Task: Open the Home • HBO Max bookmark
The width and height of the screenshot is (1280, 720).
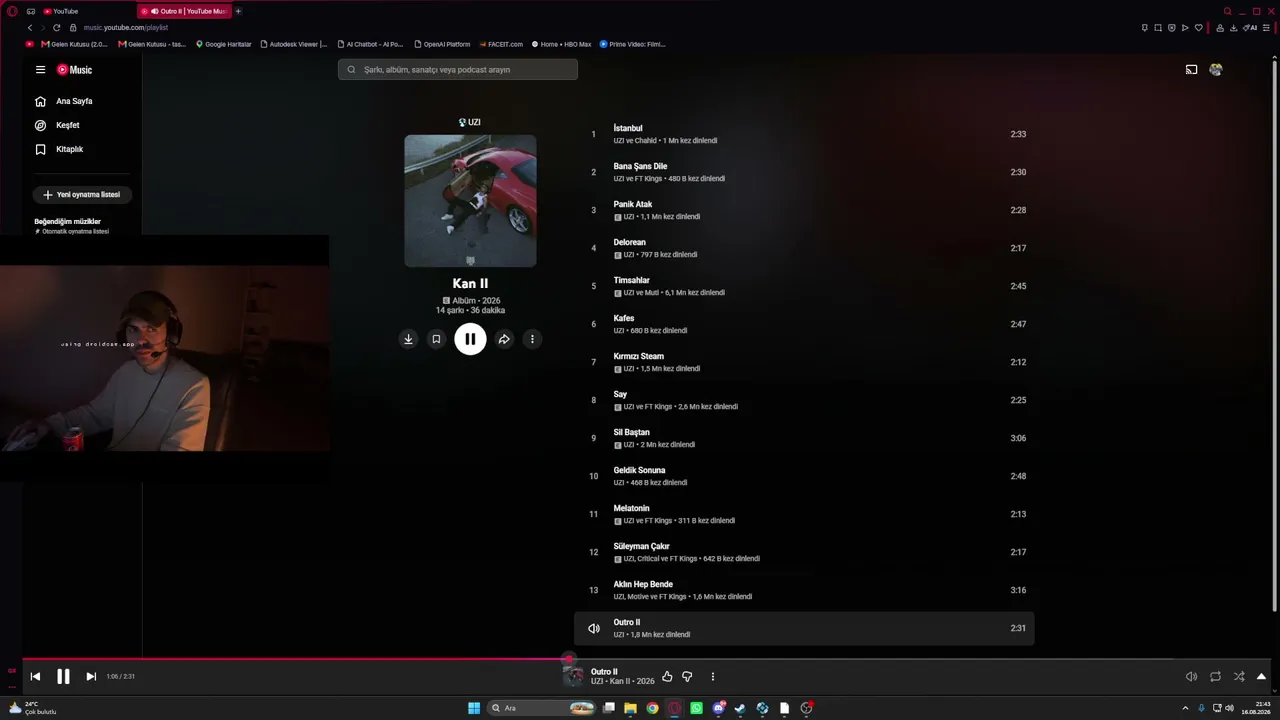Action: pyautogui.click(x=562, y=44)
